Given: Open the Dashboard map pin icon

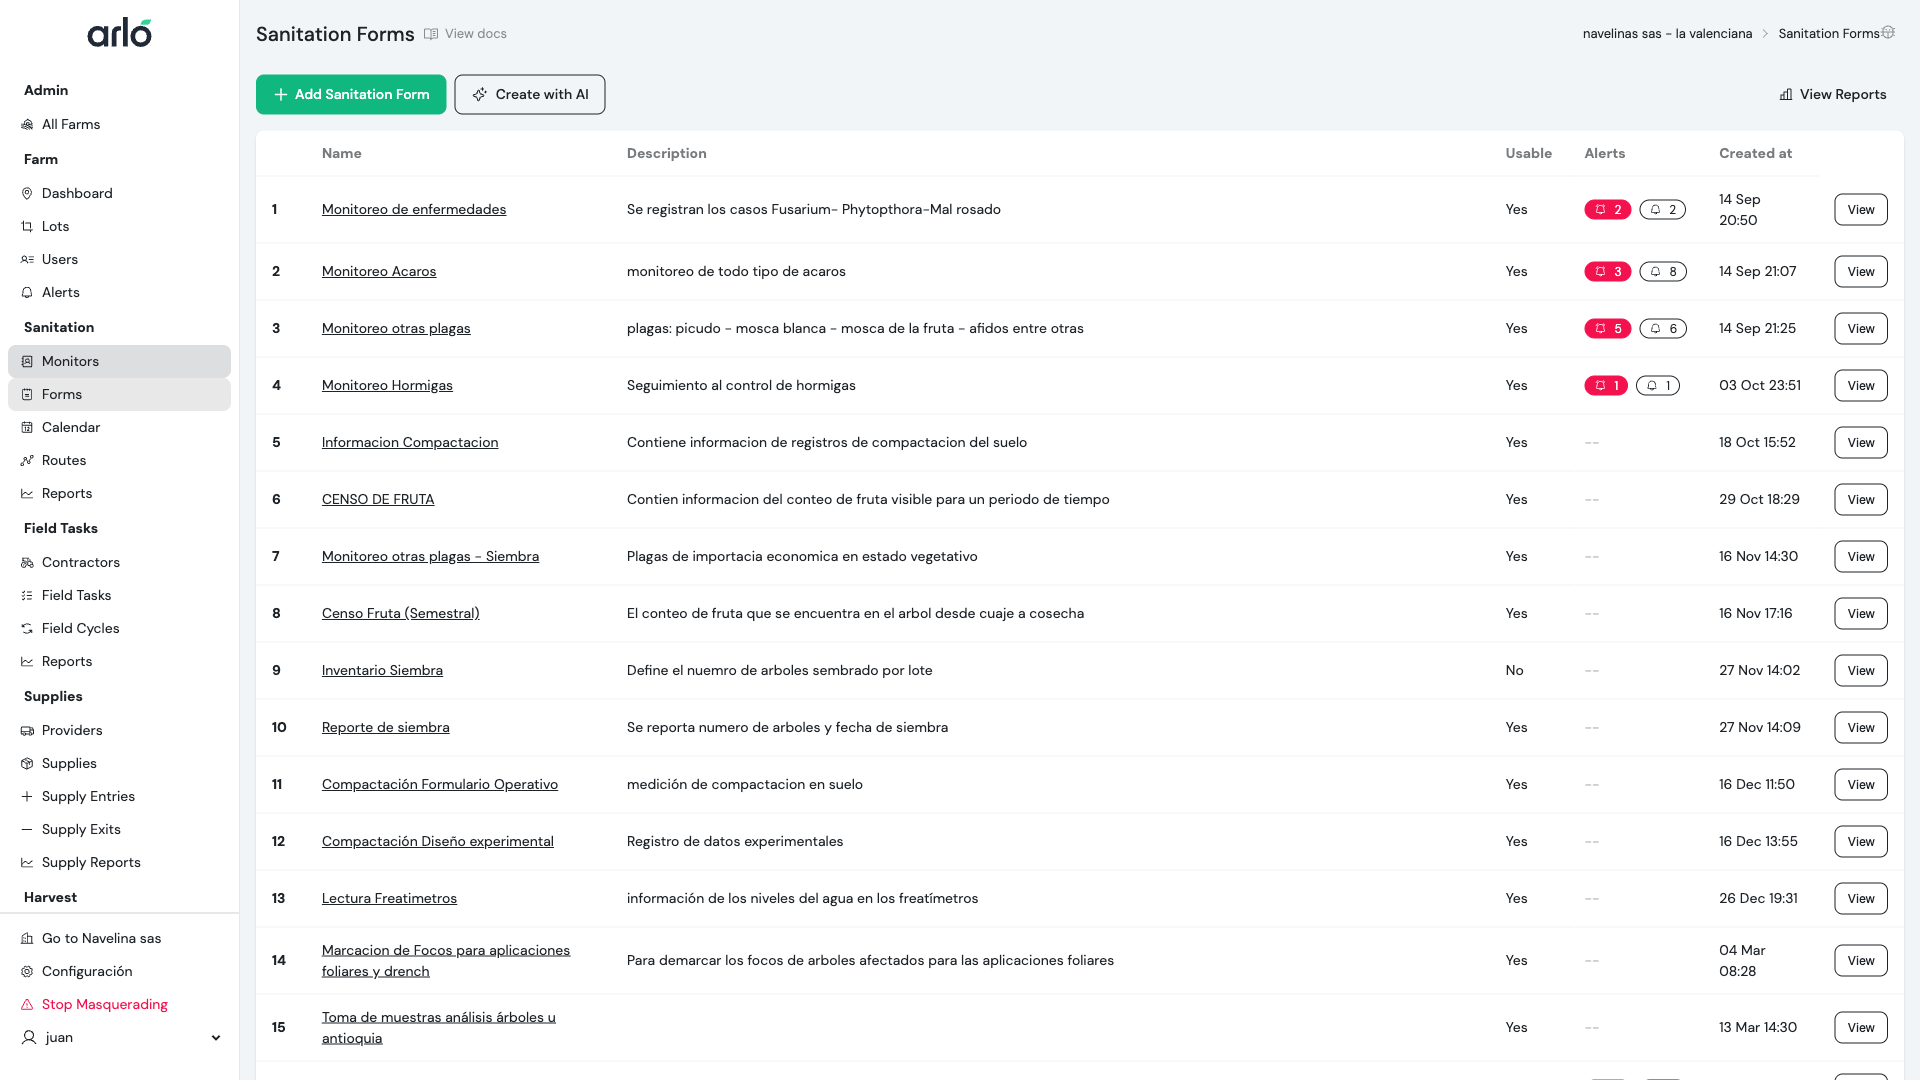Looking at the screenshot, I should 27,193.
